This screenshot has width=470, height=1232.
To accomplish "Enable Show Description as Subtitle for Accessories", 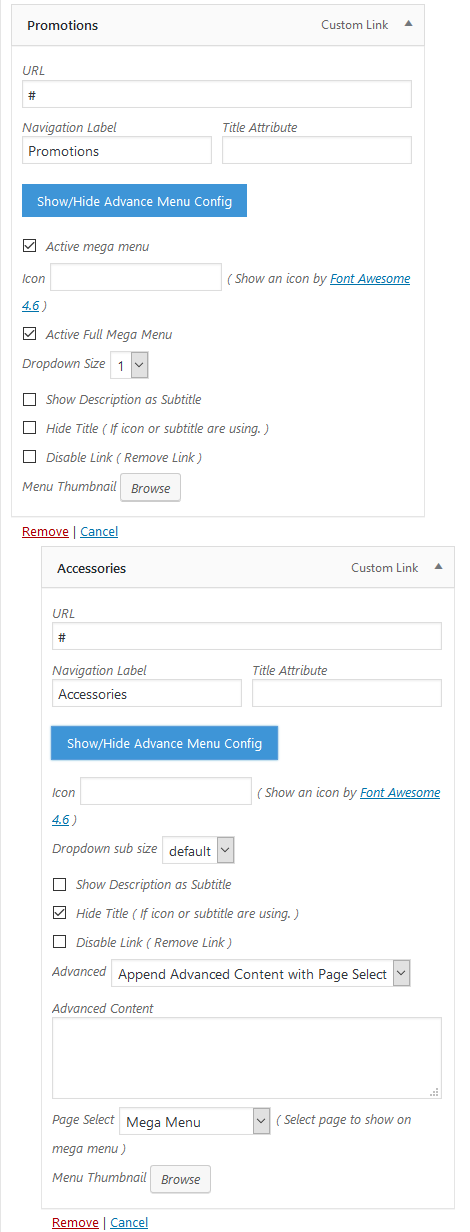I will pyautogui.click(x=59, y=884).
